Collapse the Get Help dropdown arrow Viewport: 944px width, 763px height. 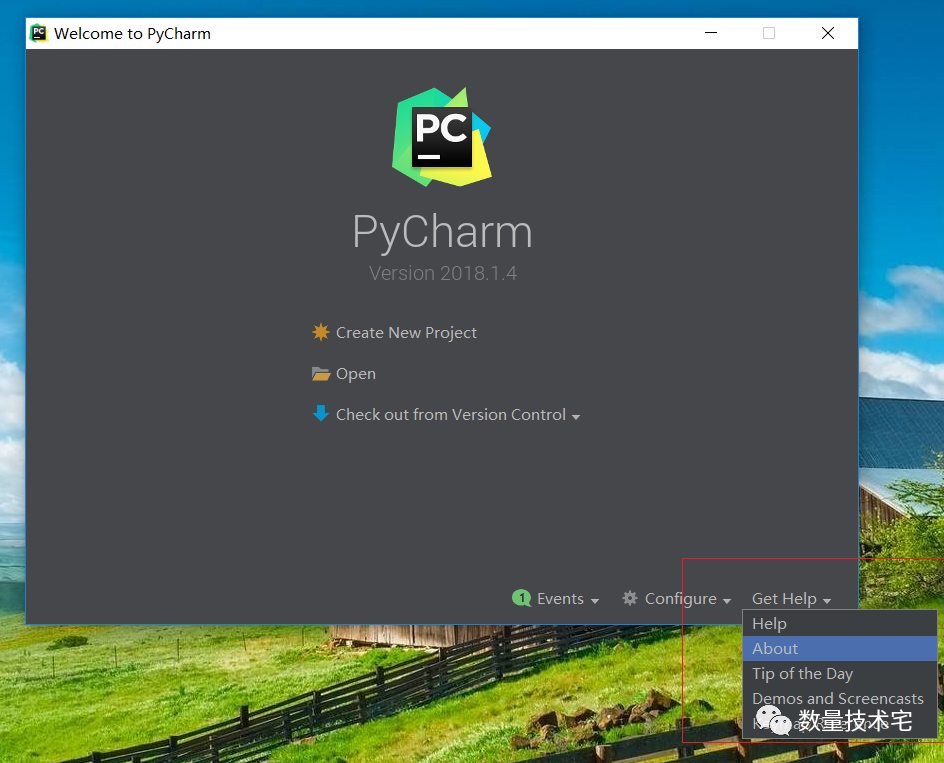pos(827,600)
